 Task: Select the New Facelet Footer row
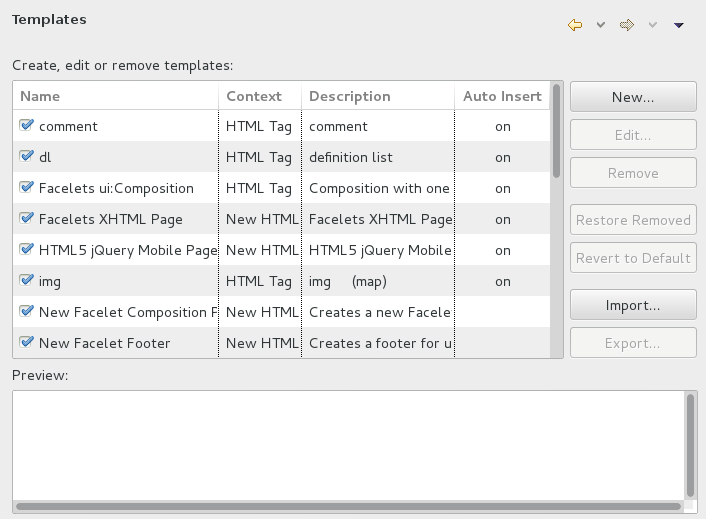[x=105, y=343]
